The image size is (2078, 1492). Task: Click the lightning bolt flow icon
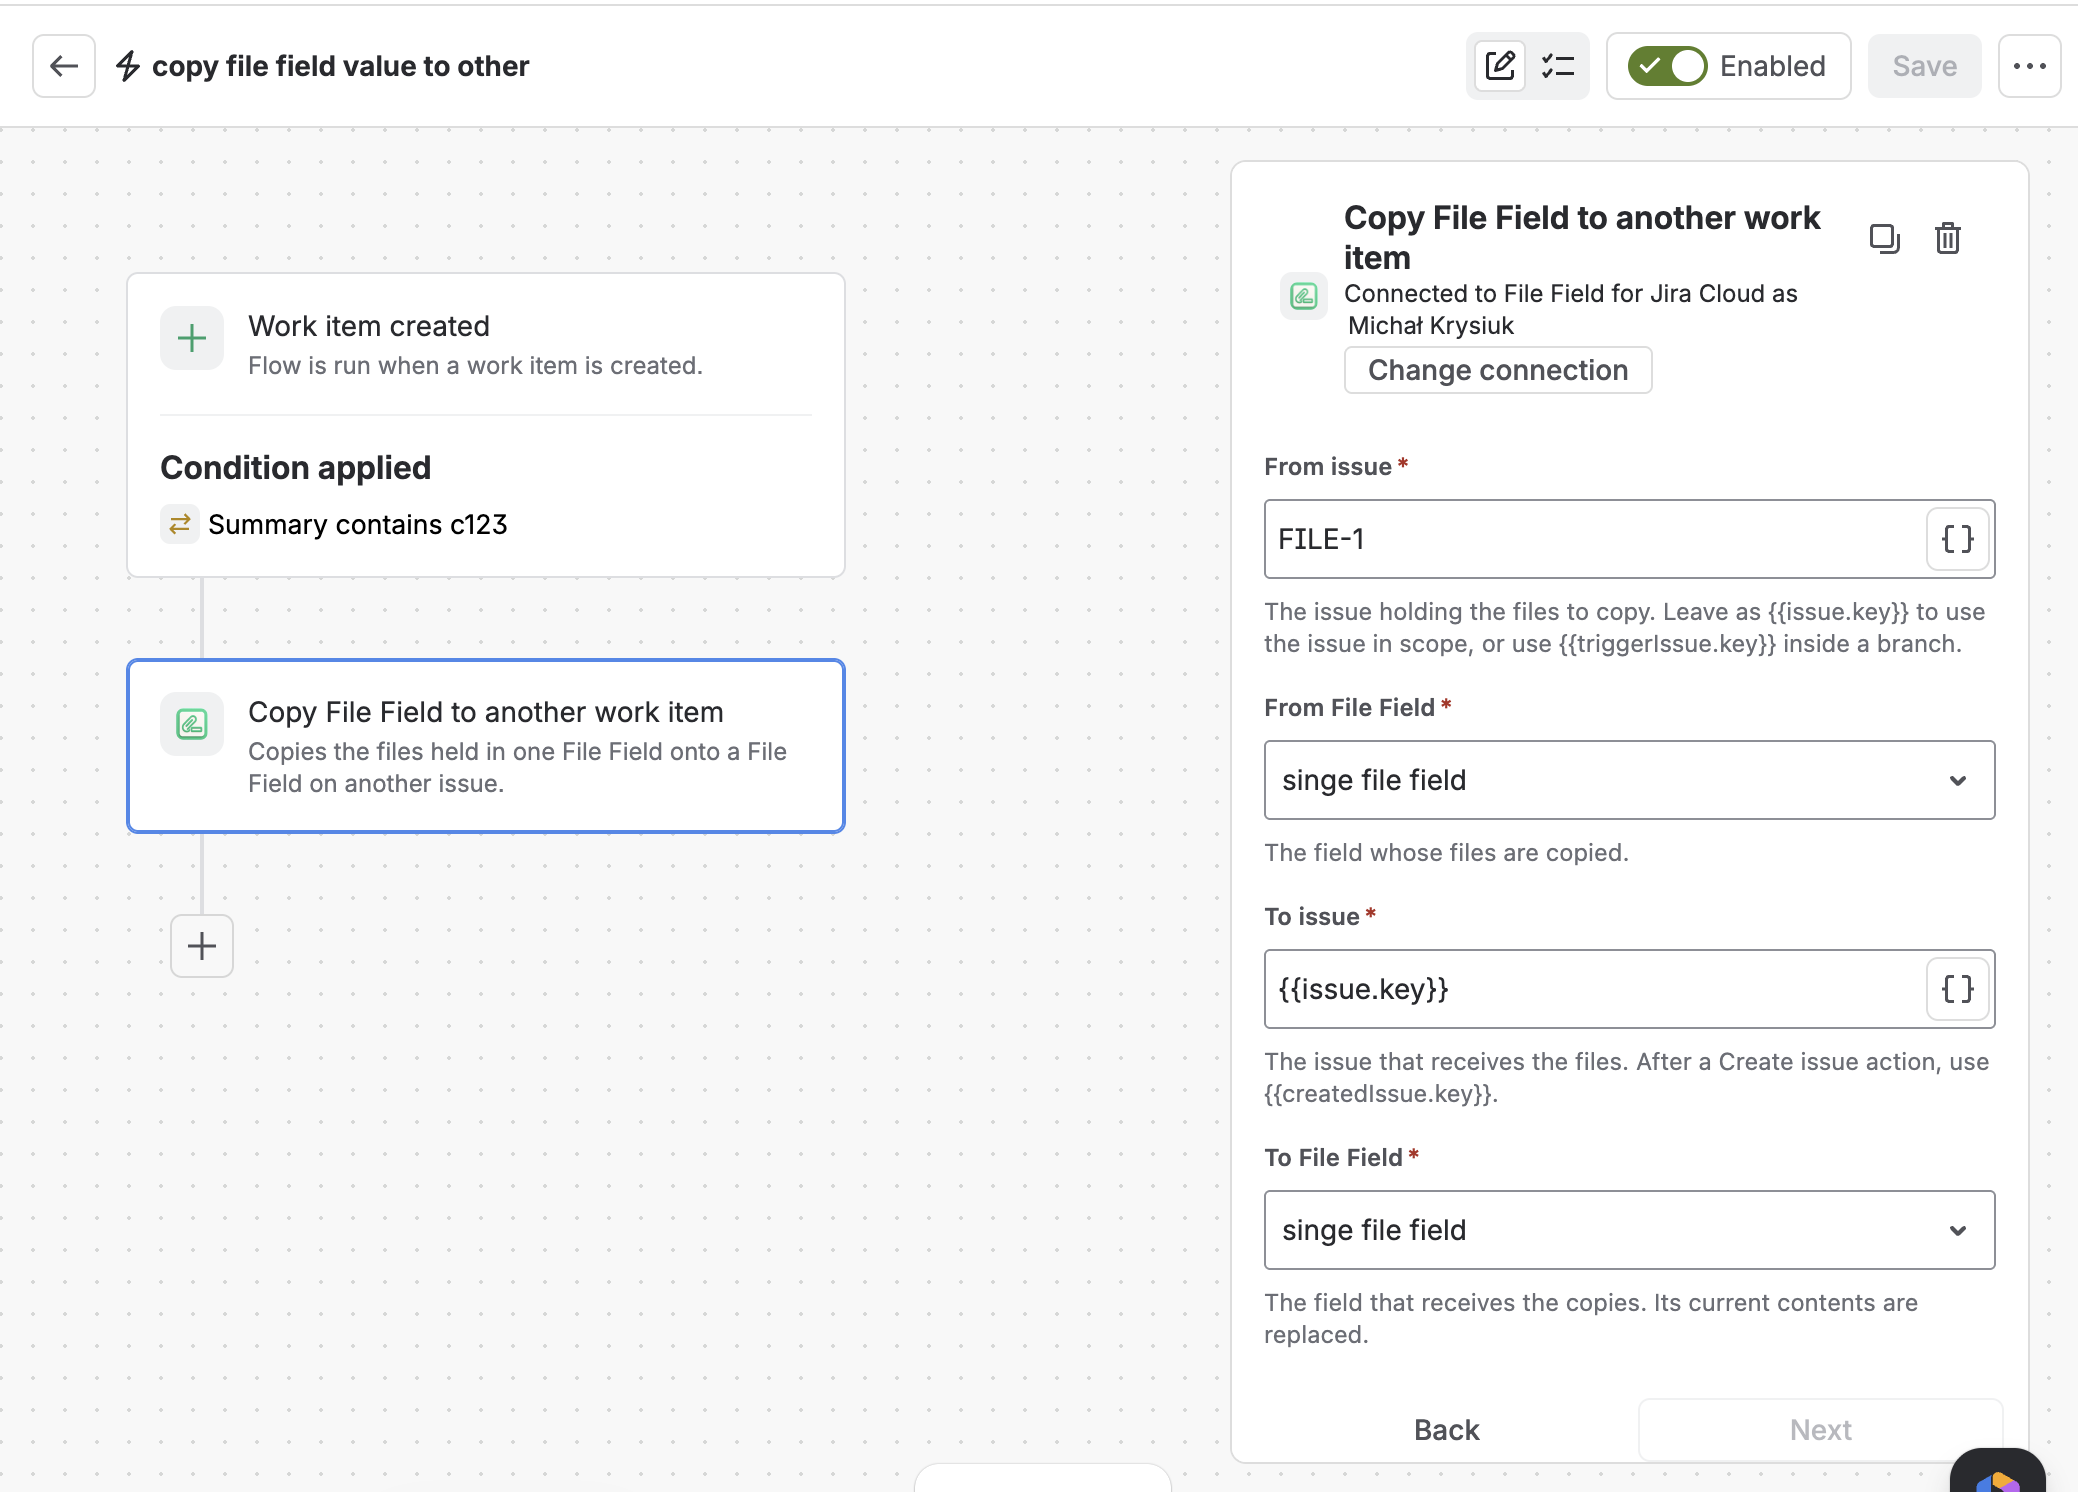click(128, 66)
